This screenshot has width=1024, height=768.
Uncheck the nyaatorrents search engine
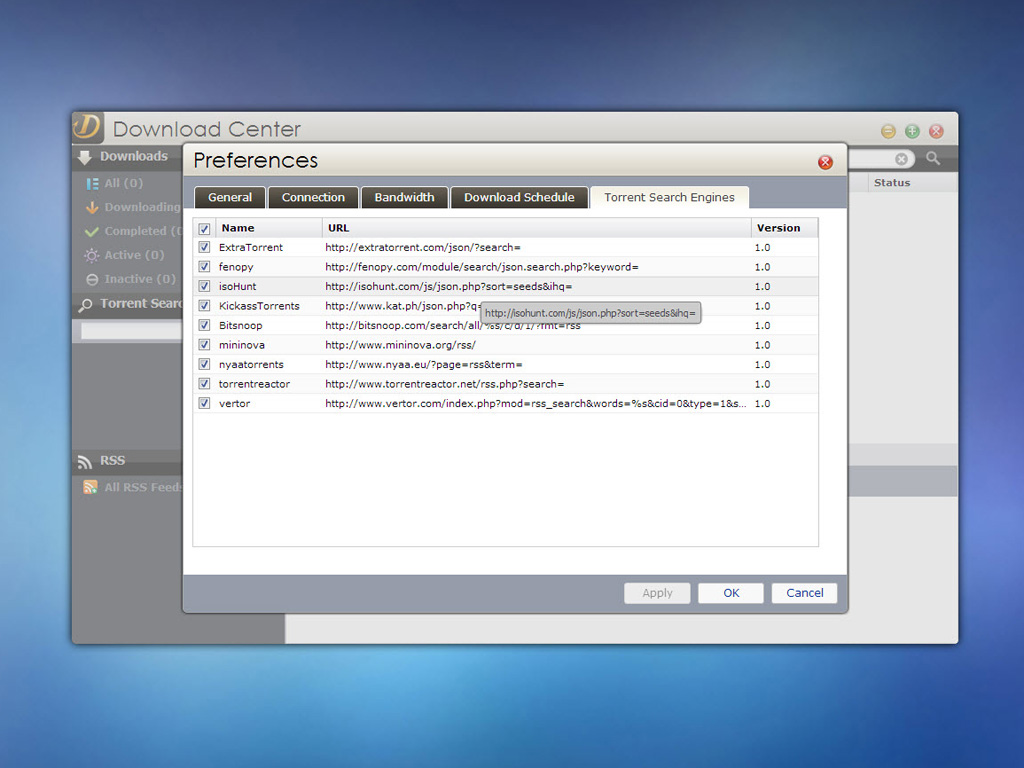204,364
